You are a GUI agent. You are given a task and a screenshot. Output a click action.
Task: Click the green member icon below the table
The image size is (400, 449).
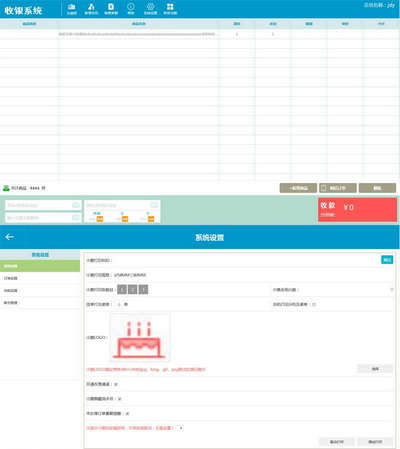(x=6, y=188)
